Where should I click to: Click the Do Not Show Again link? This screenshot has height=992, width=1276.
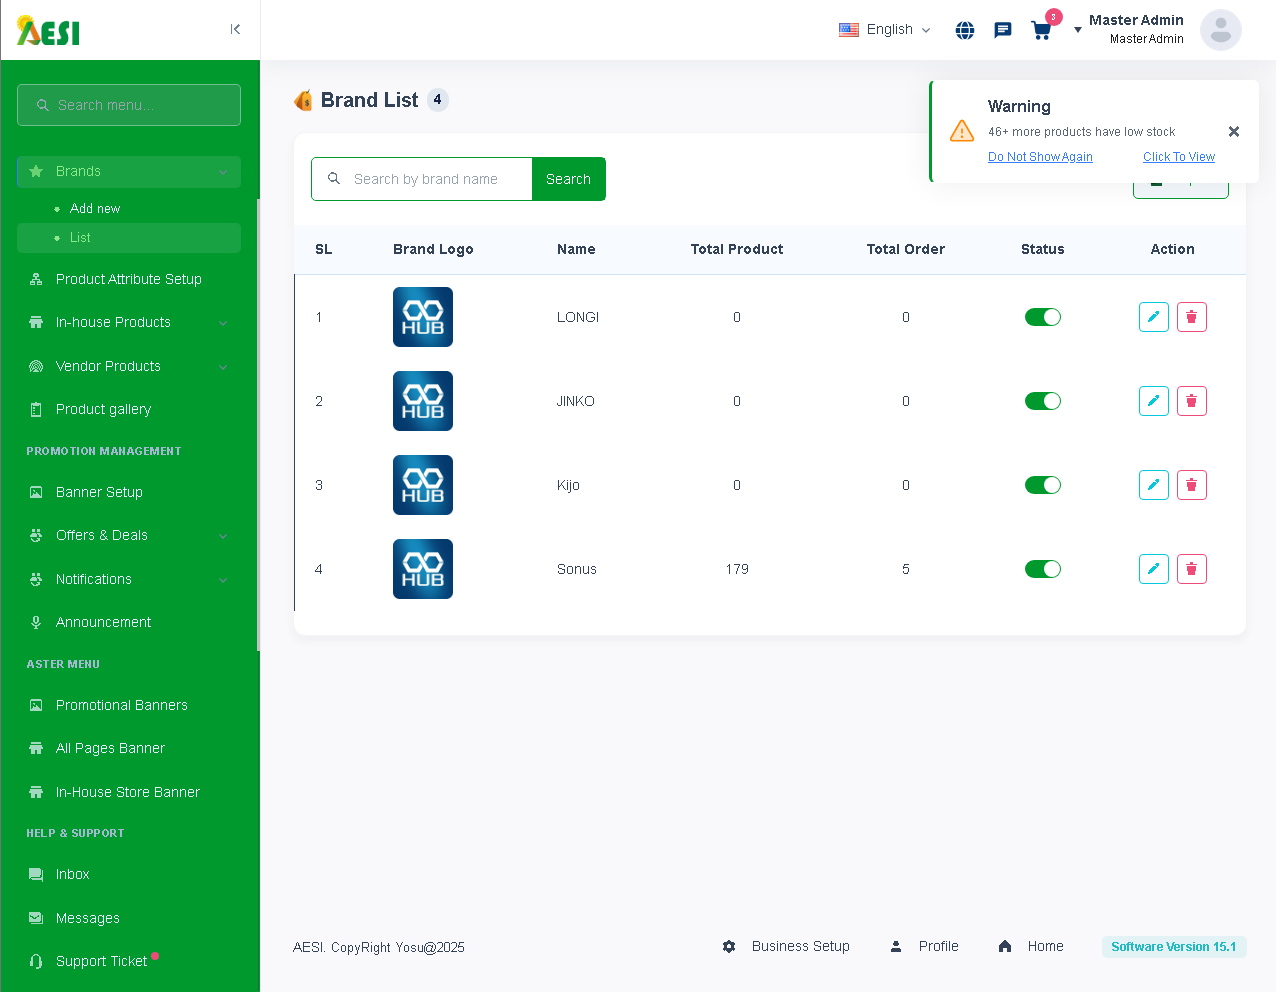click(x=1040, y=157)
